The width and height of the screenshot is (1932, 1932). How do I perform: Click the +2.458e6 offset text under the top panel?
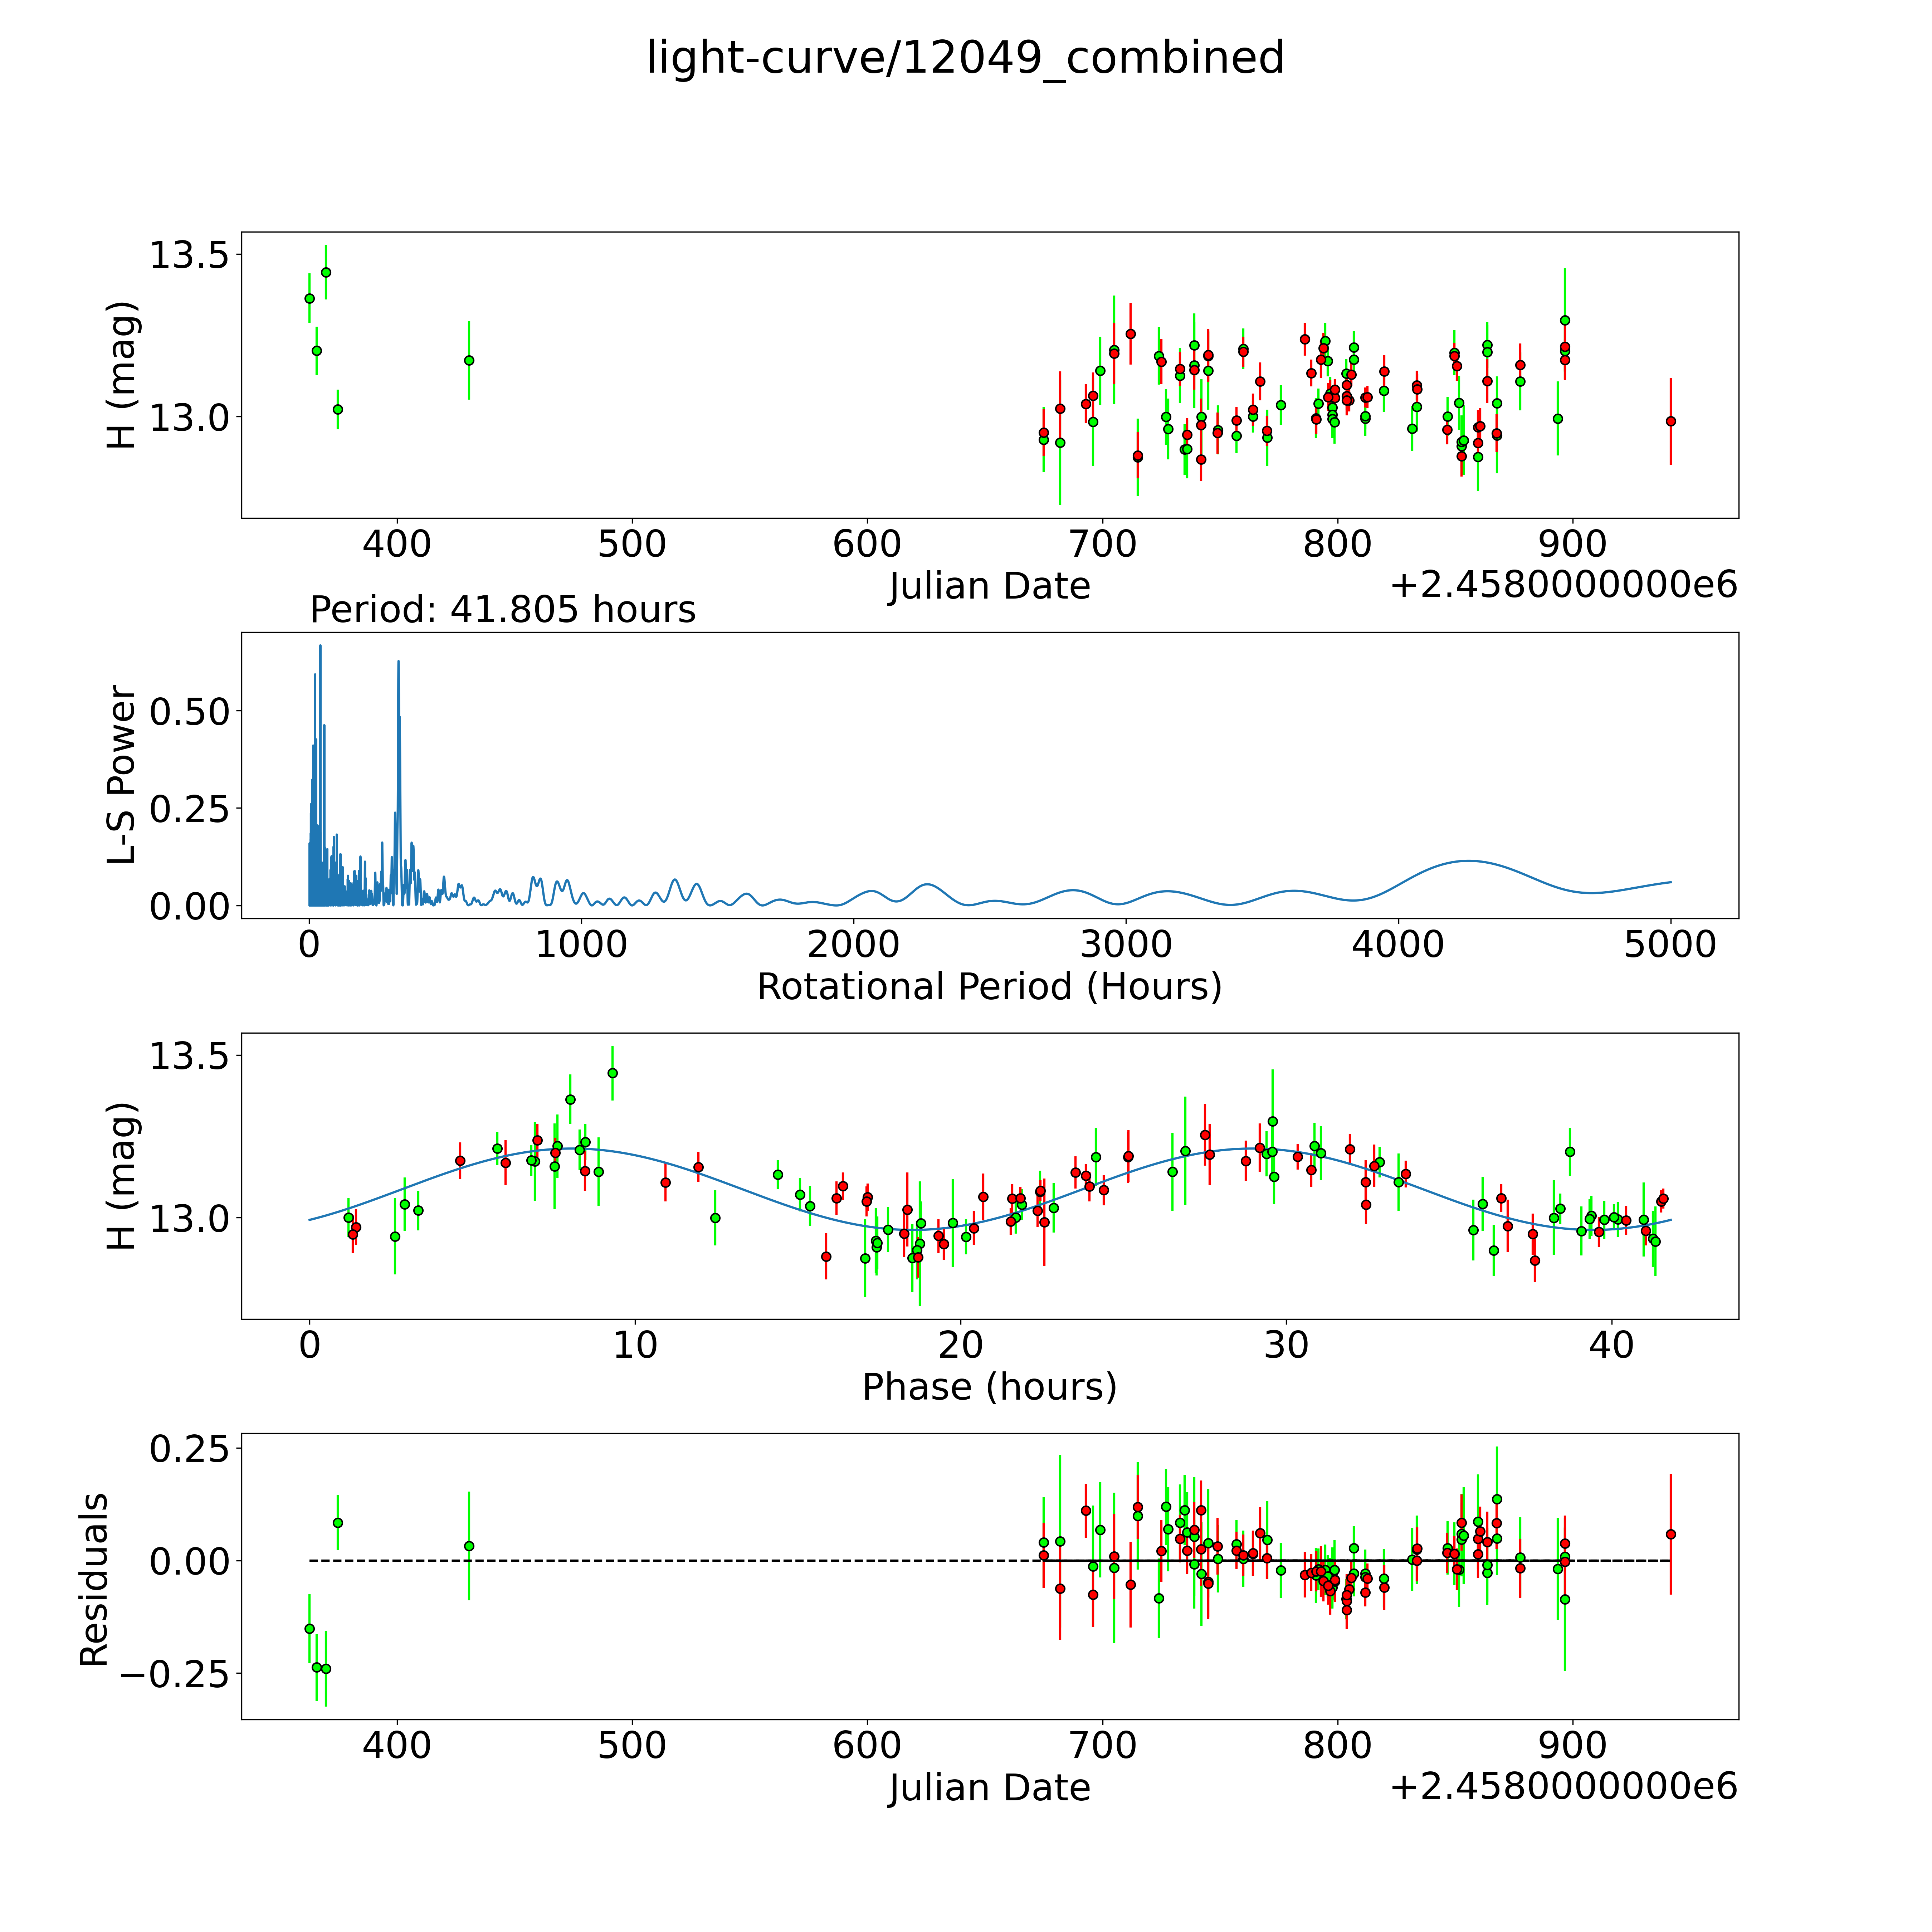pos(1563,586)
